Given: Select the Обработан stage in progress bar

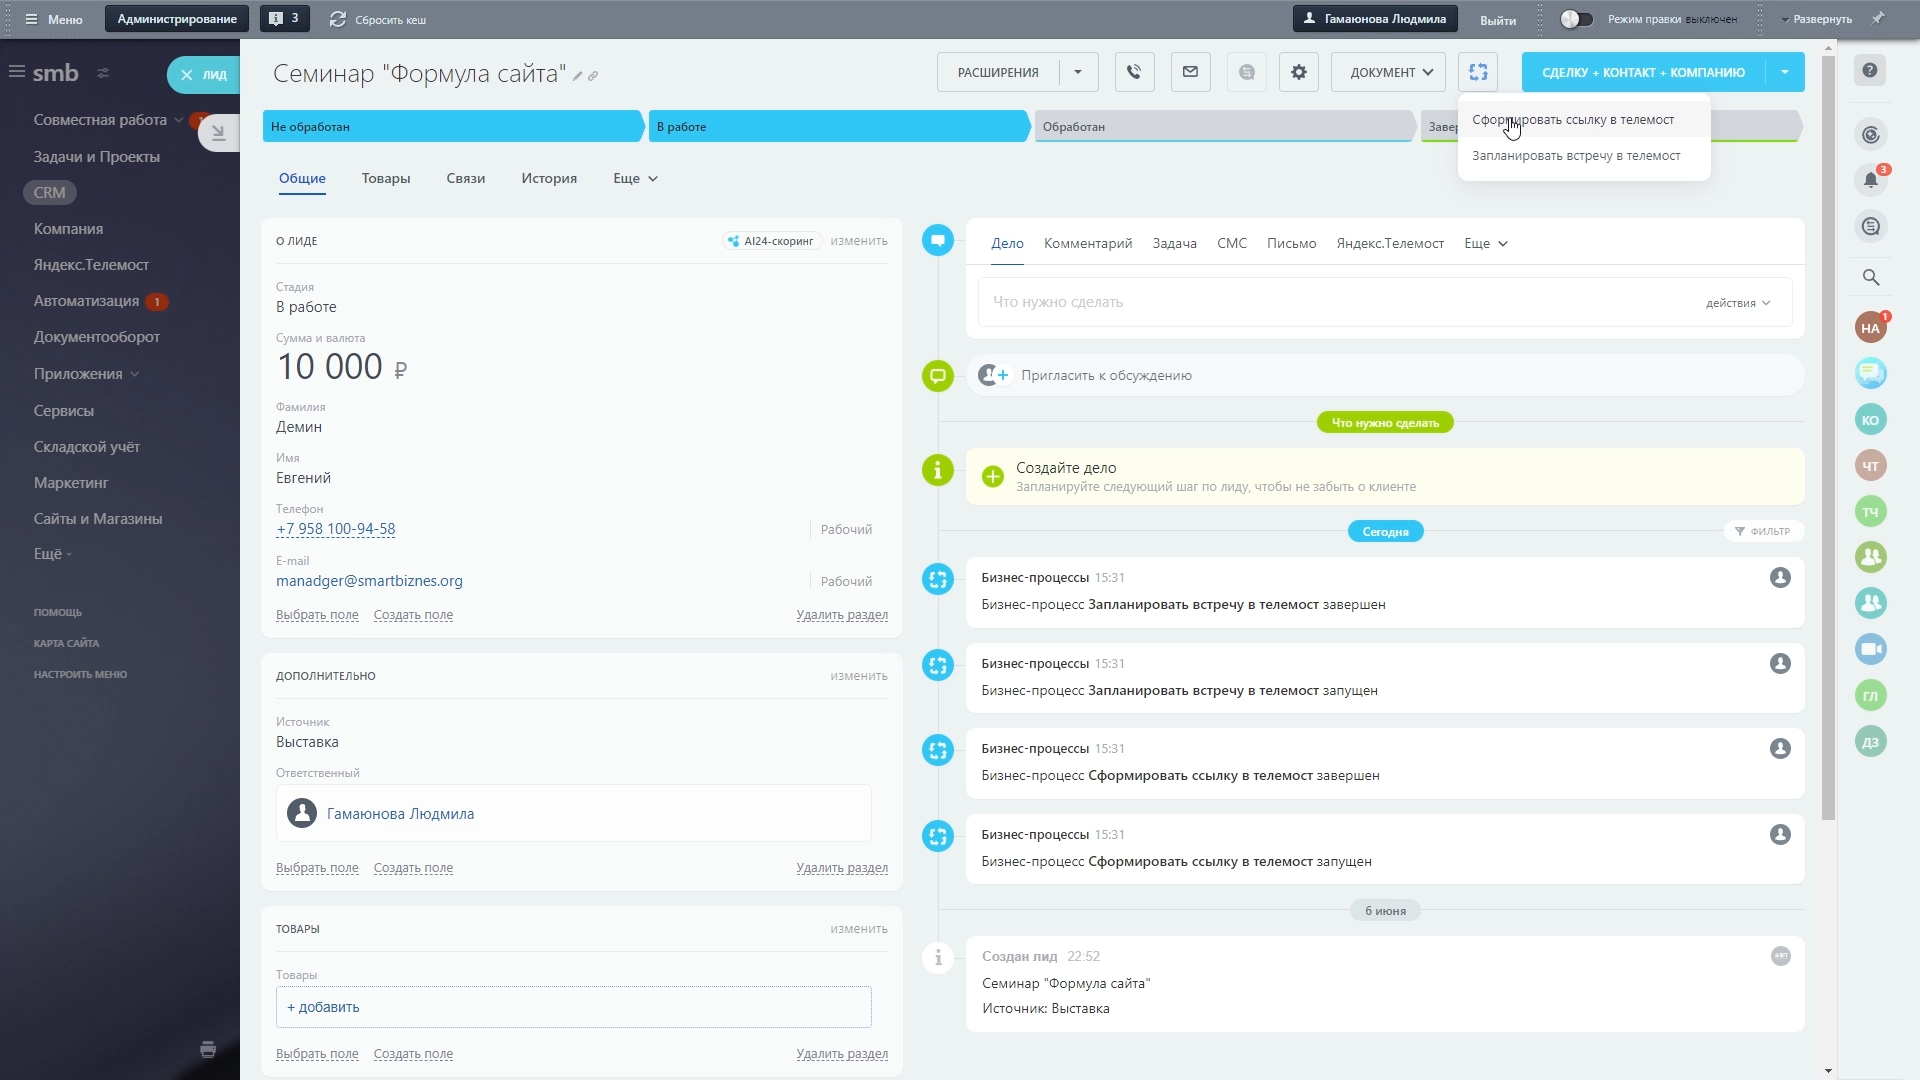Looking at the screenshot, I should click(x=1222, y=127).
